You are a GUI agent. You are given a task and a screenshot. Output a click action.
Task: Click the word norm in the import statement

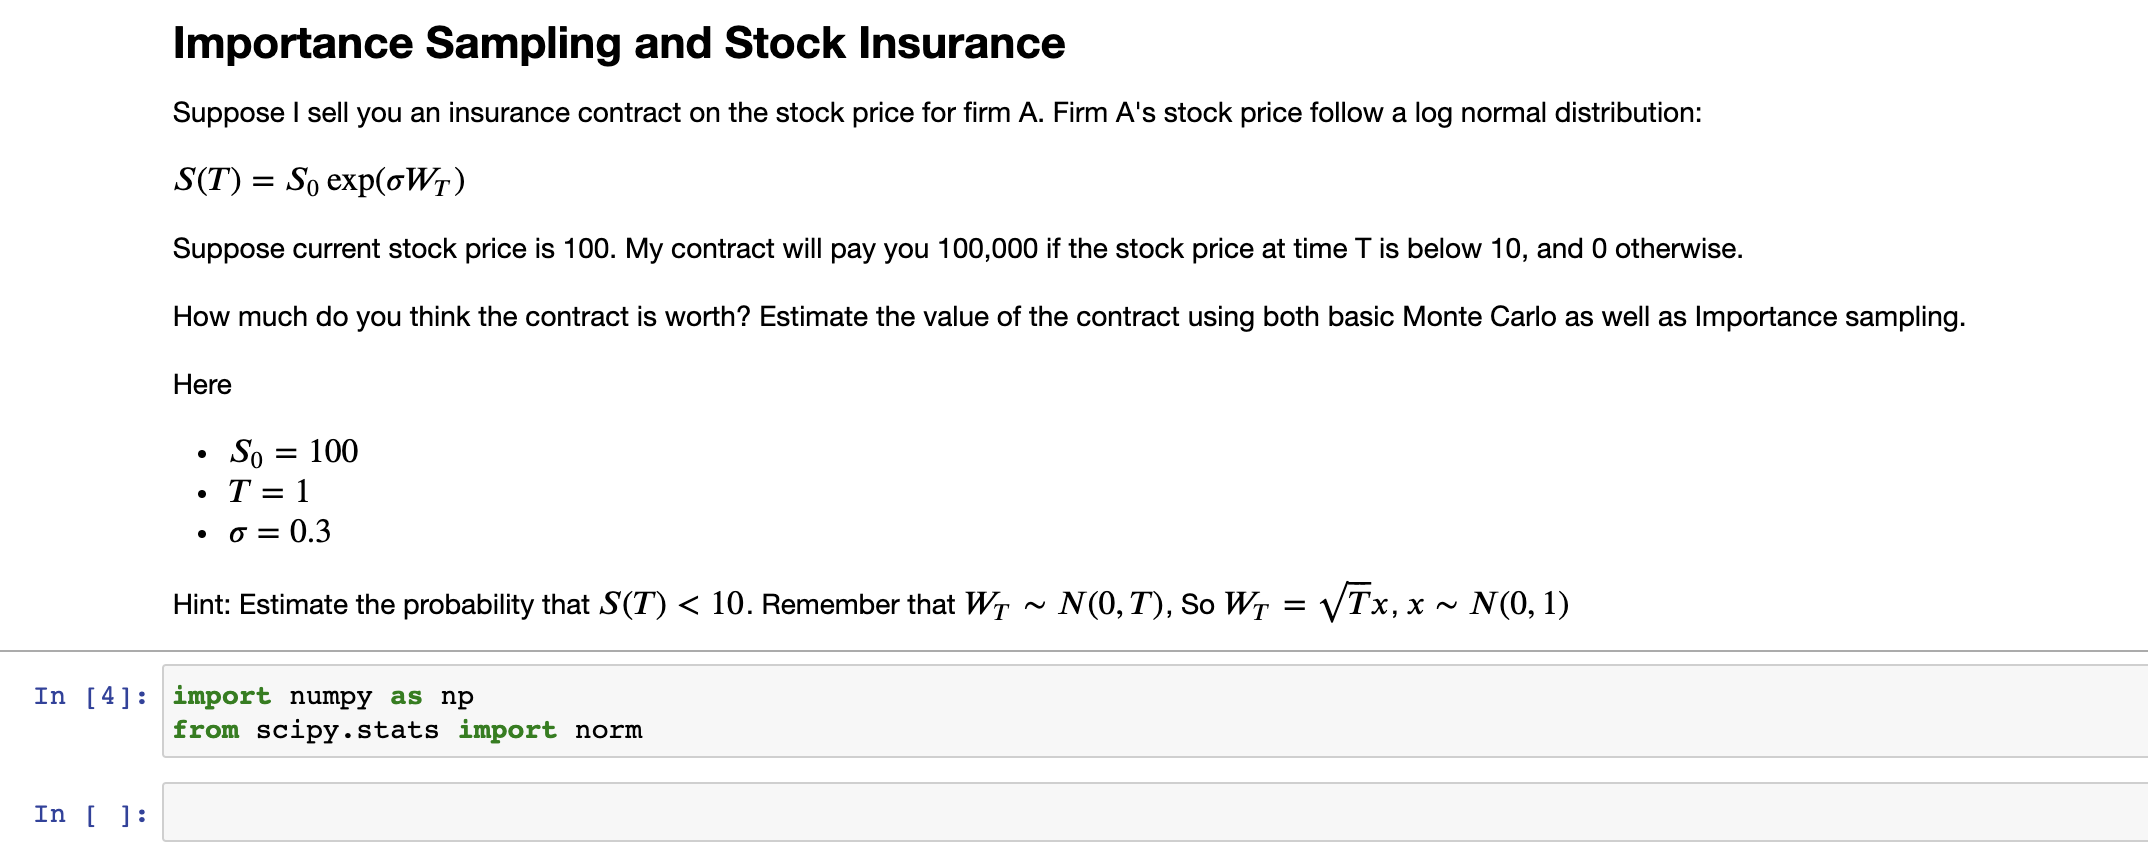point(606,730)
